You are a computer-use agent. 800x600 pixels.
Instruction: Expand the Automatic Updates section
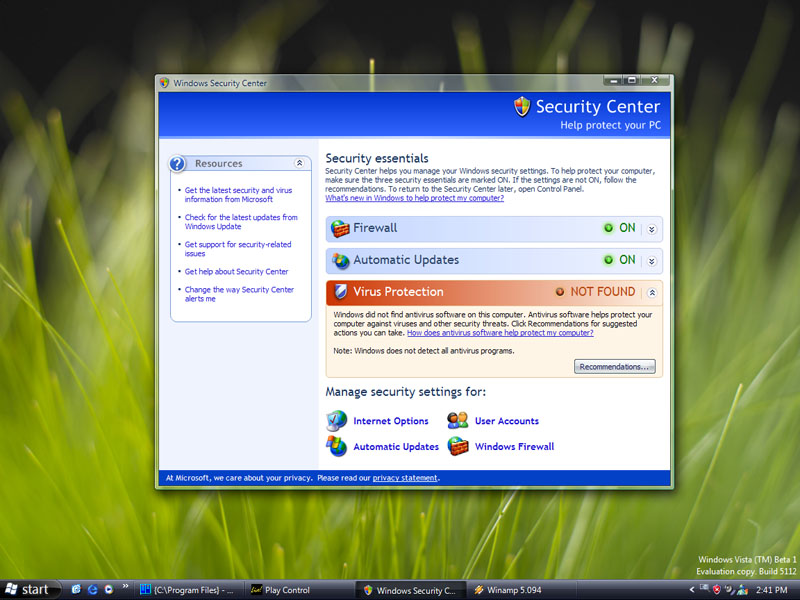652,261
